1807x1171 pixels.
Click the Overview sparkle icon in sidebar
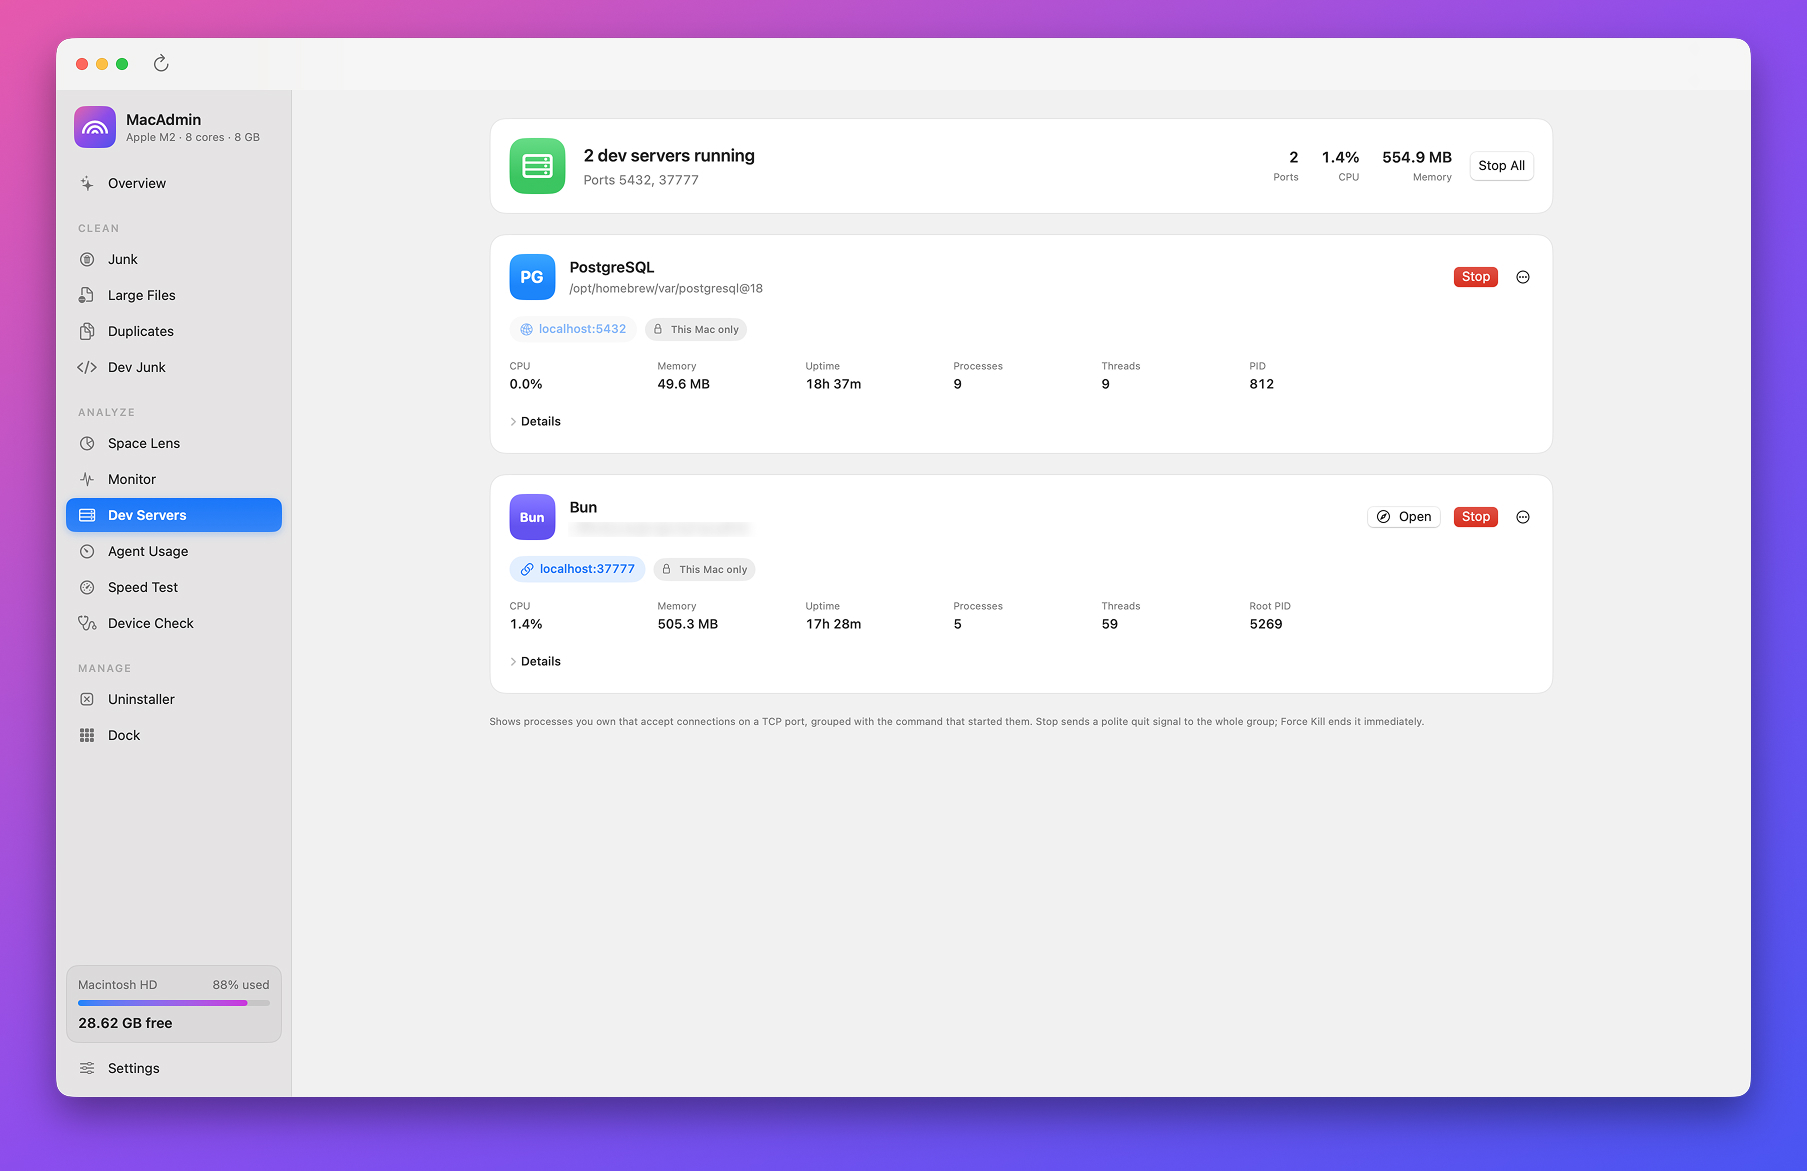[x=87, y=183]
